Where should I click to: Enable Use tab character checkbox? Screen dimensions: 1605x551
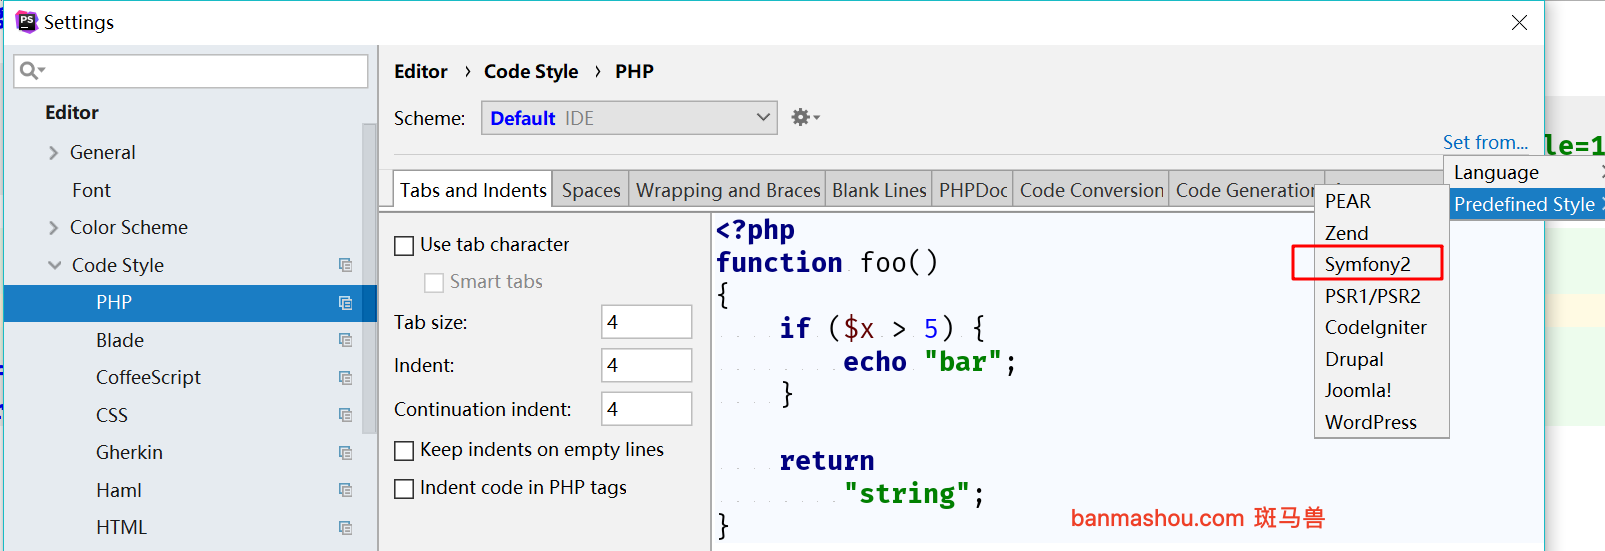click(x=404, y=245)
